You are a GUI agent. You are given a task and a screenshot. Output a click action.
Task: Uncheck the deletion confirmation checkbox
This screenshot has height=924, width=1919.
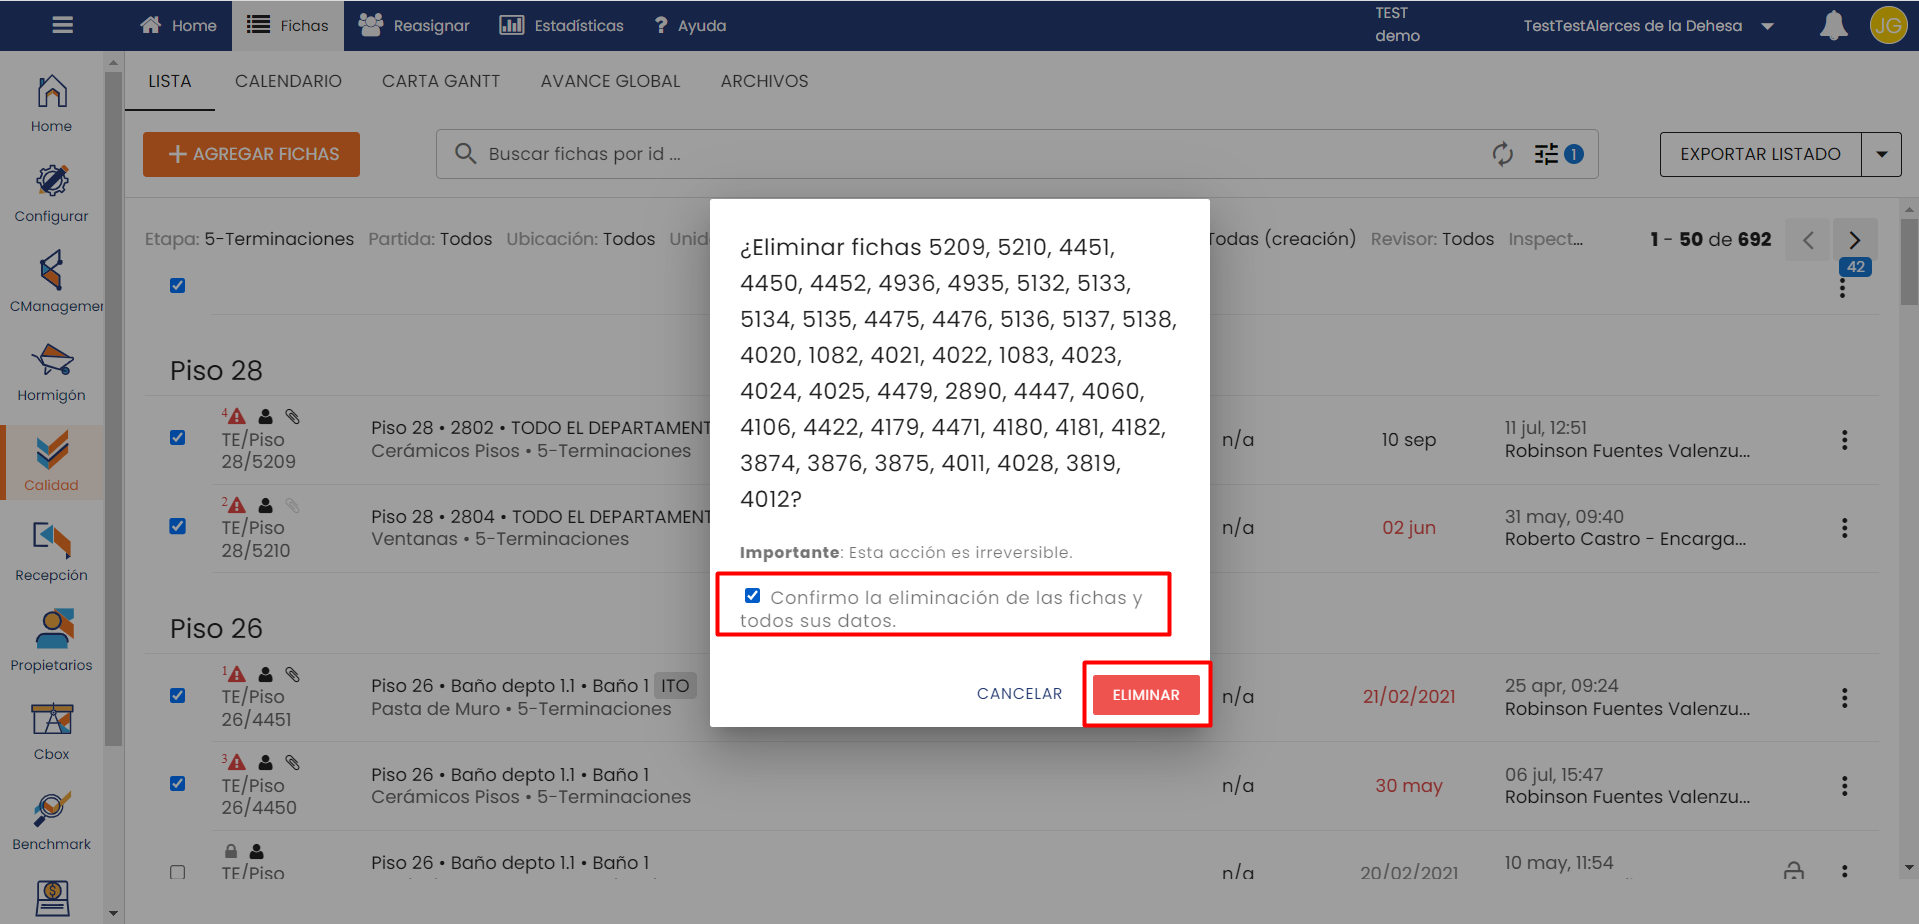[752, 596]
